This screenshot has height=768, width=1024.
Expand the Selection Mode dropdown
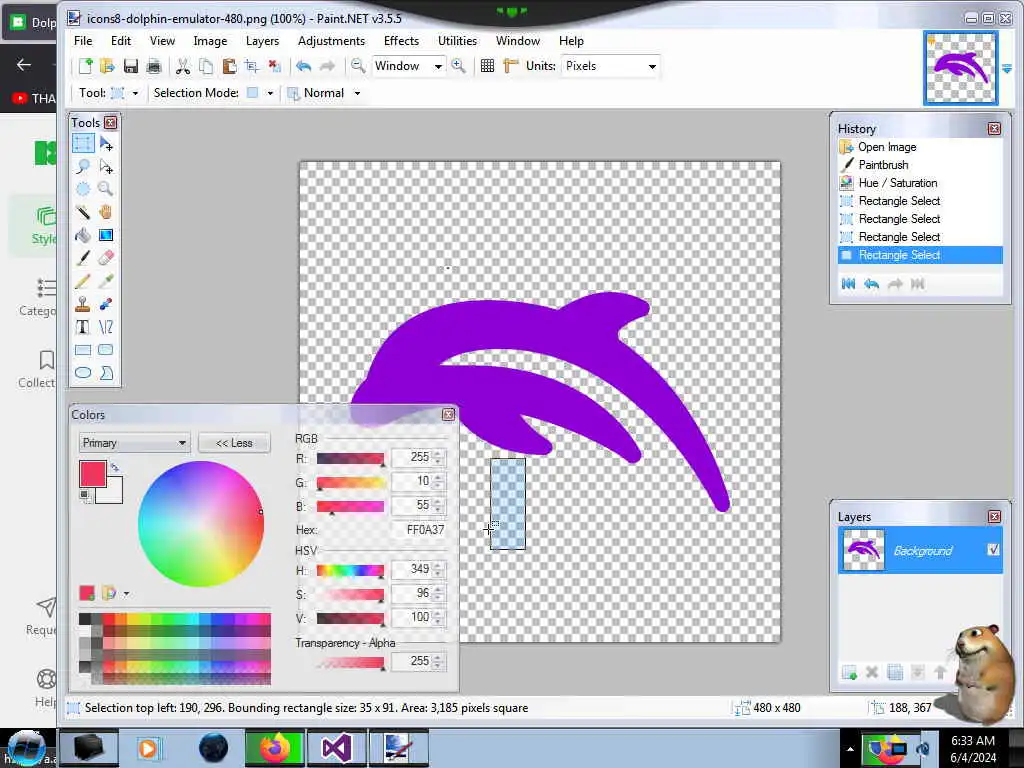tap(270, 93)
